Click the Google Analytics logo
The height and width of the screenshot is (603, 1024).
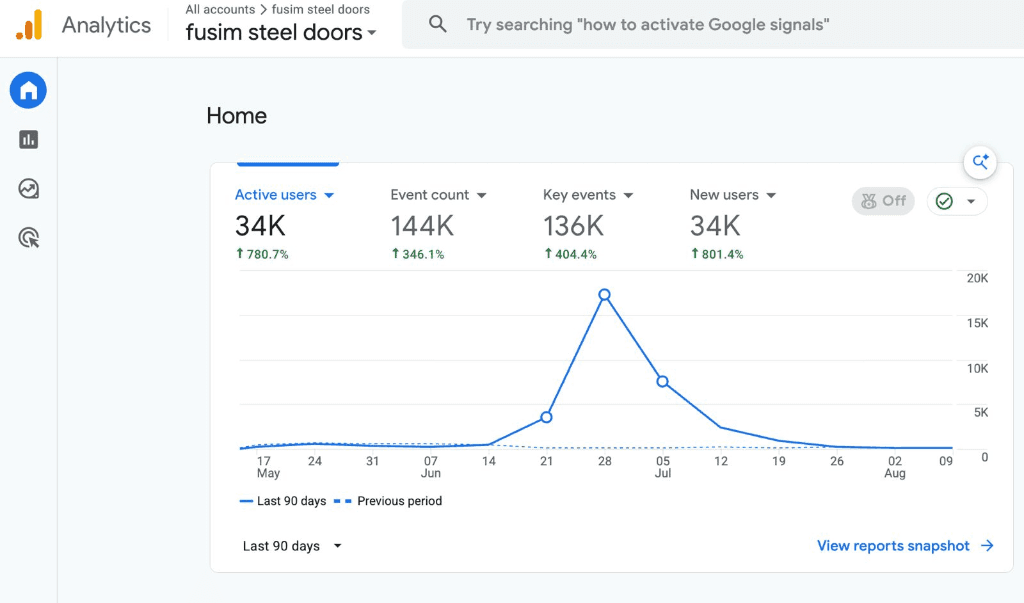coord(29,25)
